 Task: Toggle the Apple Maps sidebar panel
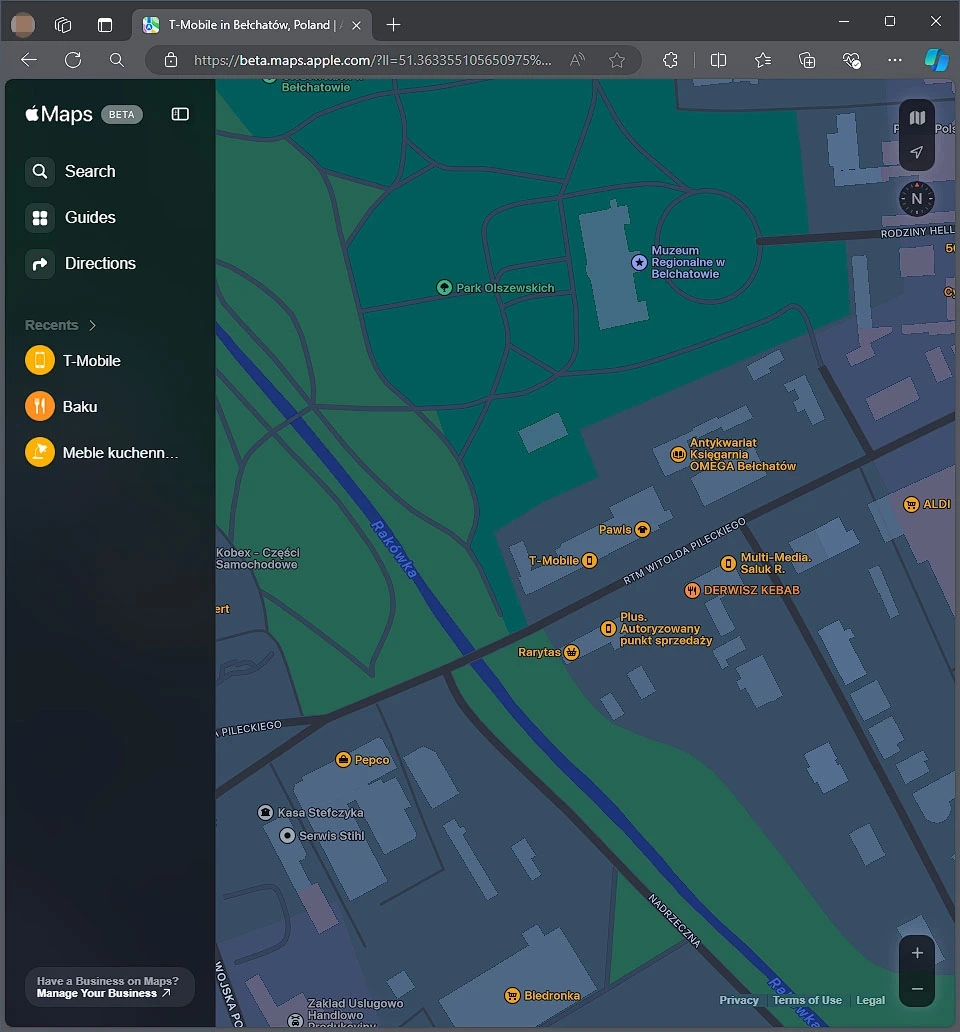click(180, 114)
